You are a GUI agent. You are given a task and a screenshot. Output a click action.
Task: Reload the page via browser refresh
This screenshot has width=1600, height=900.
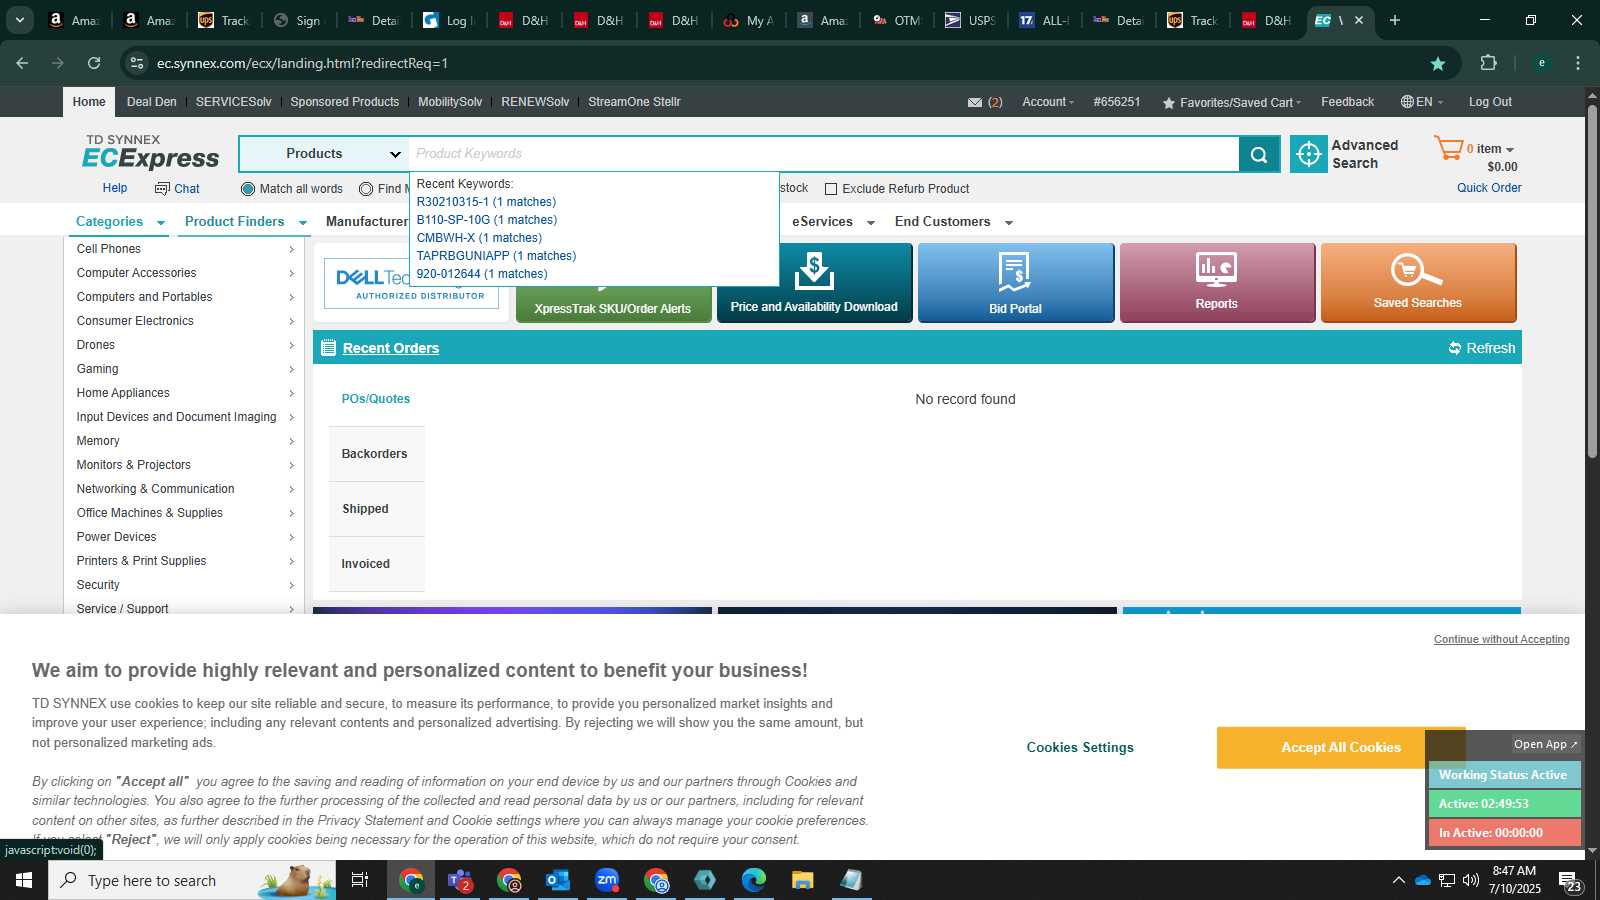pyautogui.click(x=94, y=63)
